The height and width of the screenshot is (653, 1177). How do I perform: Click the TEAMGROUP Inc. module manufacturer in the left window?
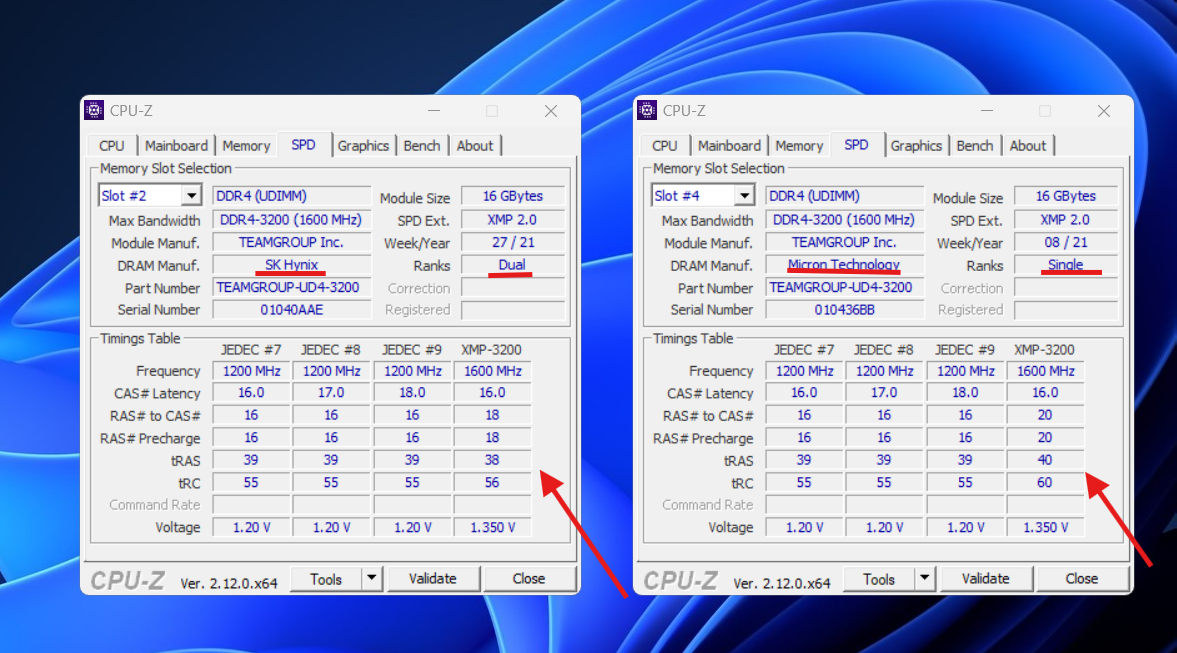(291, 242)
